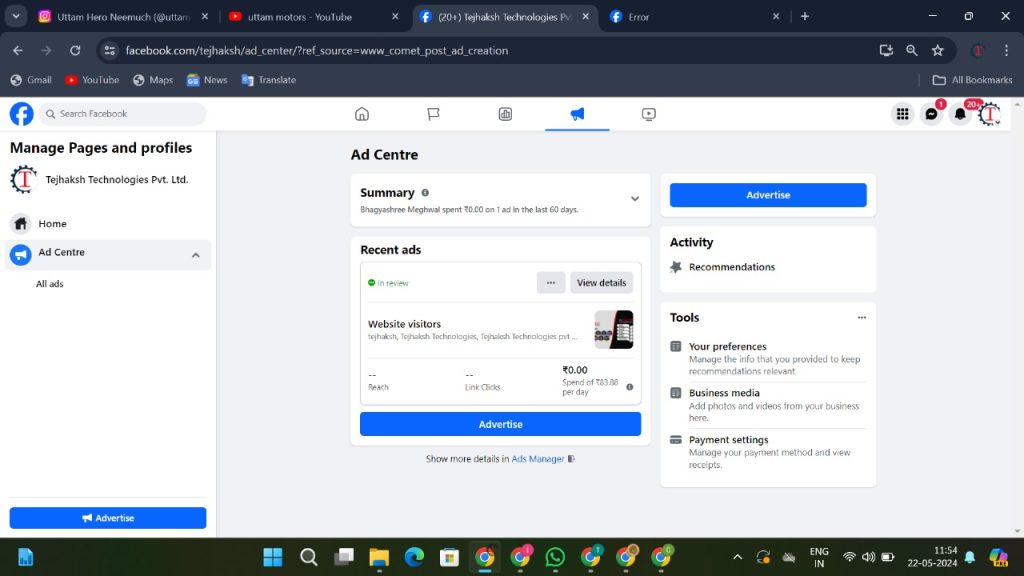
Task: Bookmark this page with the star icon
Action: 938,50
